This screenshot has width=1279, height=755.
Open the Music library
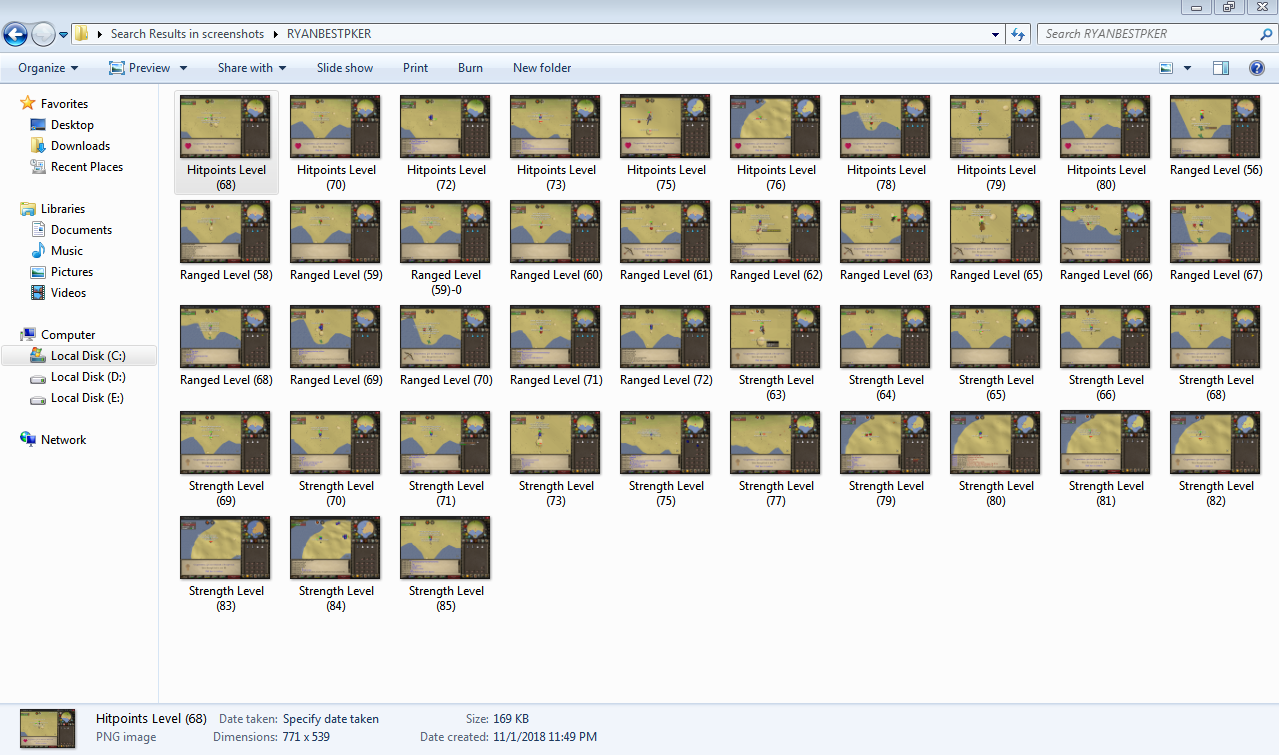[67, 251]
